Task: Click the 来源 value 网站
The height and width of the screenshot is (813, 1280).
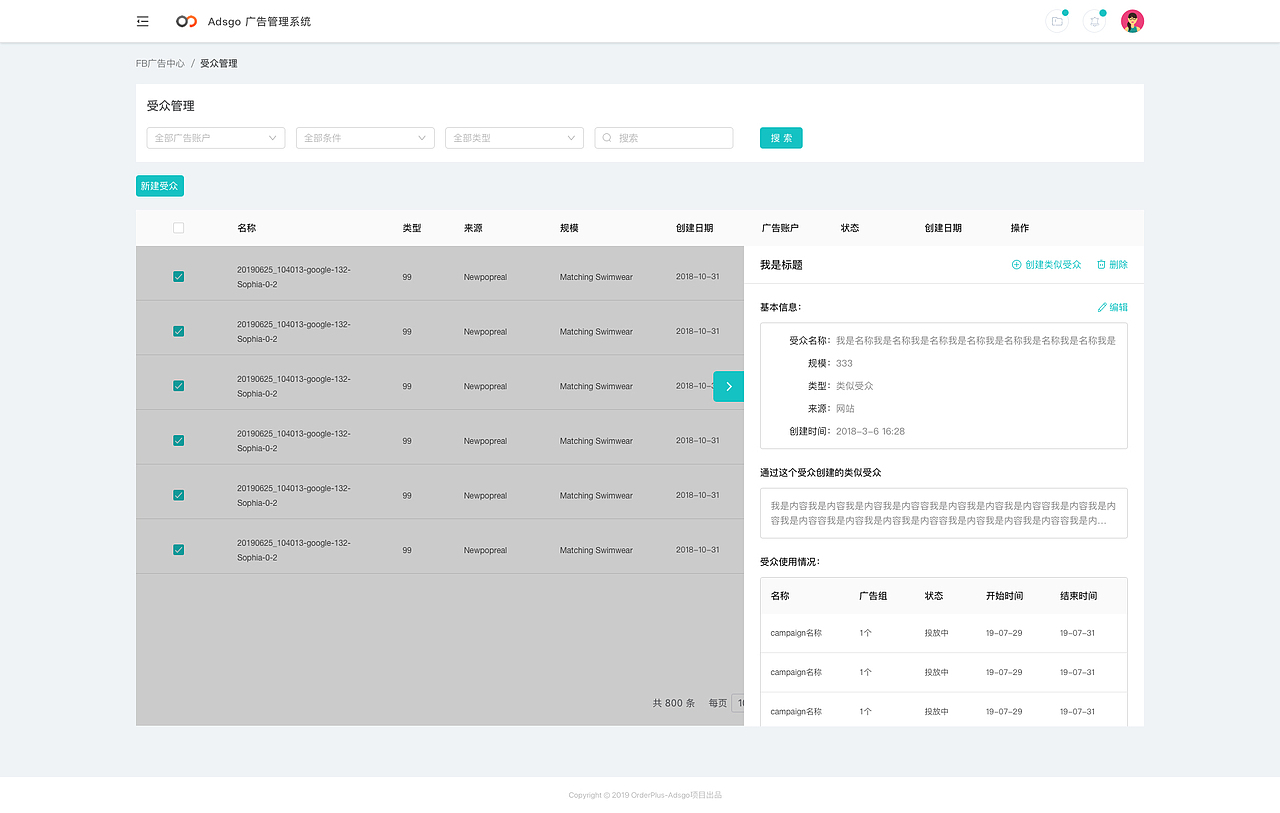Action: tap(845, 409)
